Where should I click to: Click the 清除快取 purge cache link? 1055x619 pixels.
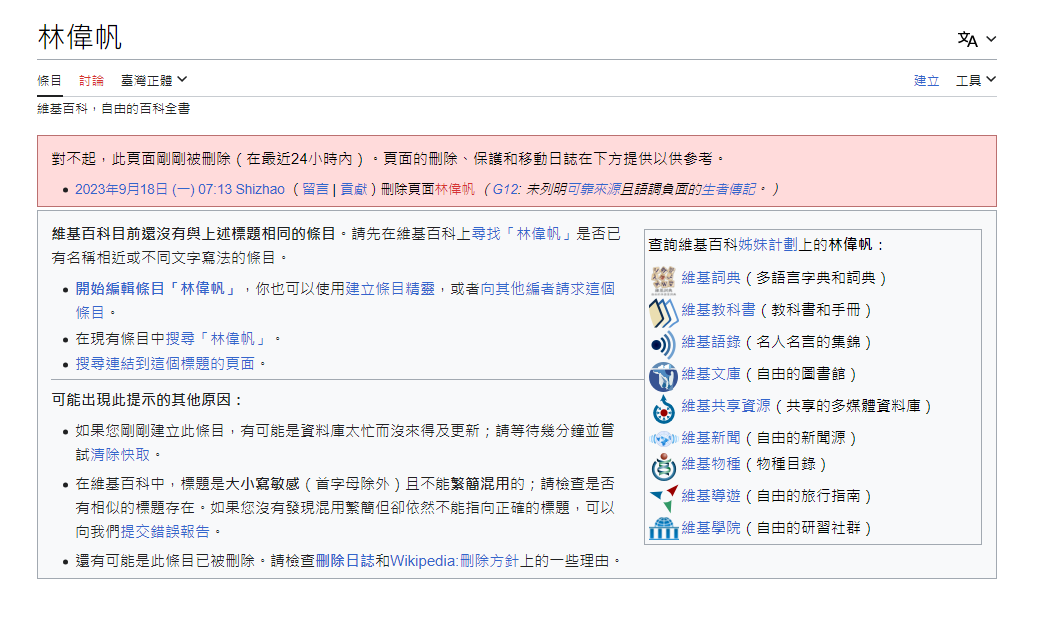pos(120,455)
